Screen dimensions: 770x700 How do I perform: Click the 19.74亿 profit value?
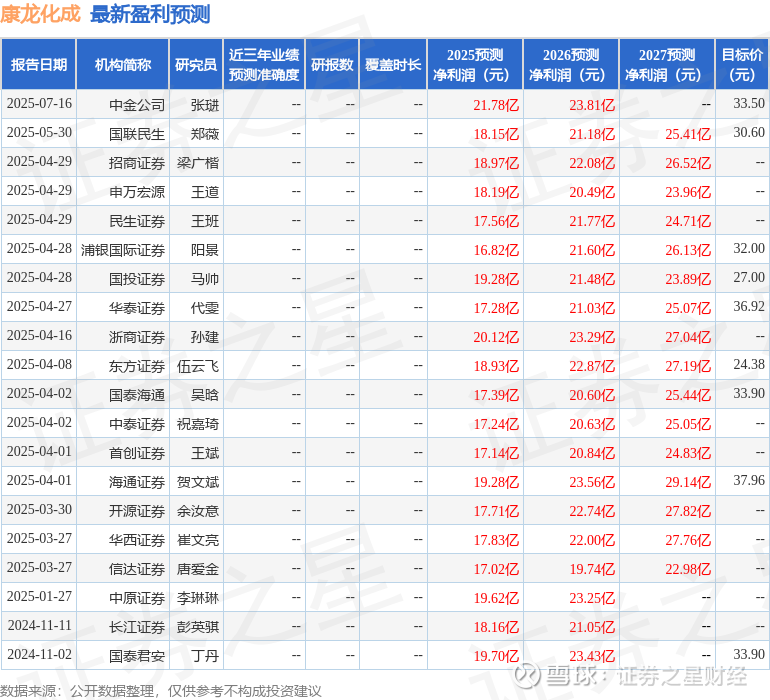(592, 568)
